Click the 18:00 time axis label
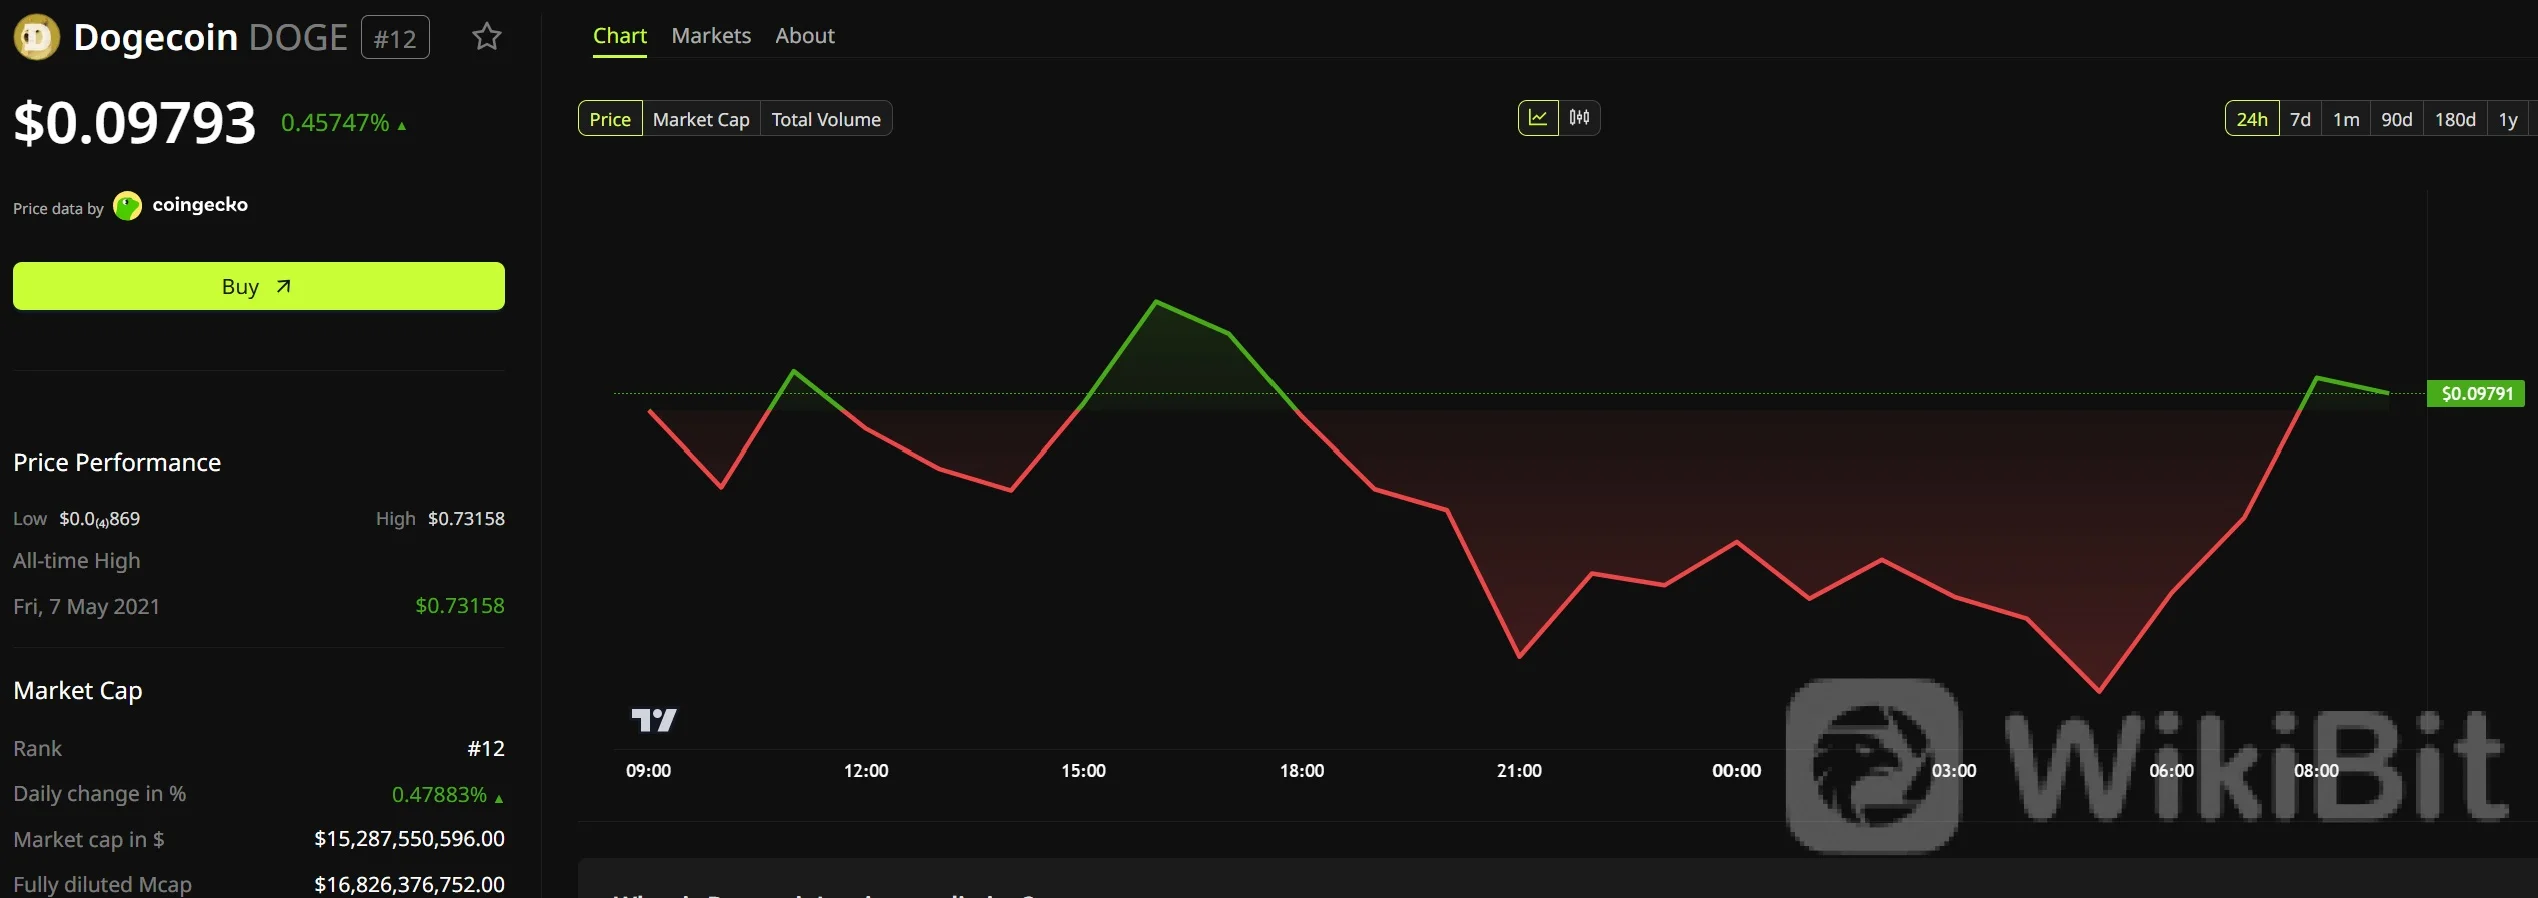Image resolution: width=2538 pixels, height=898 pixels. (x=1302, y=771)
